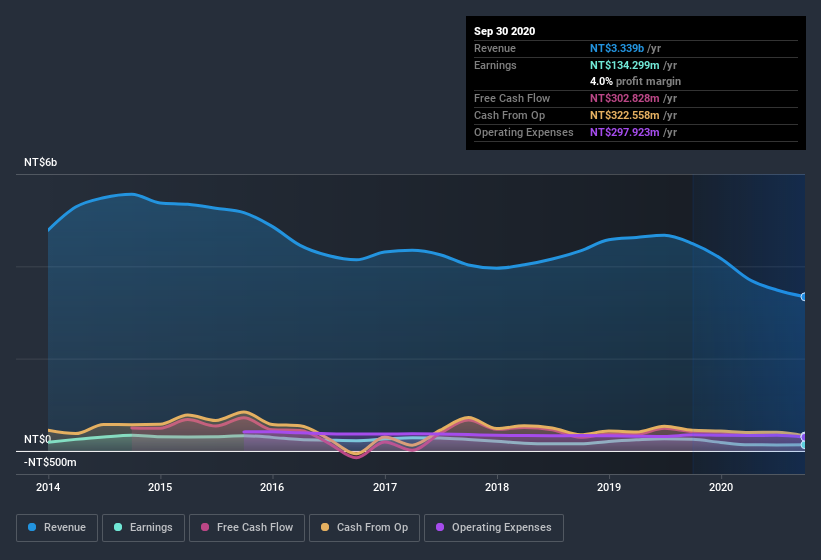The height and width of the screenshot is (560, 821).
Task: Click the NT$0 y-axis label
Action: [37, 439]
